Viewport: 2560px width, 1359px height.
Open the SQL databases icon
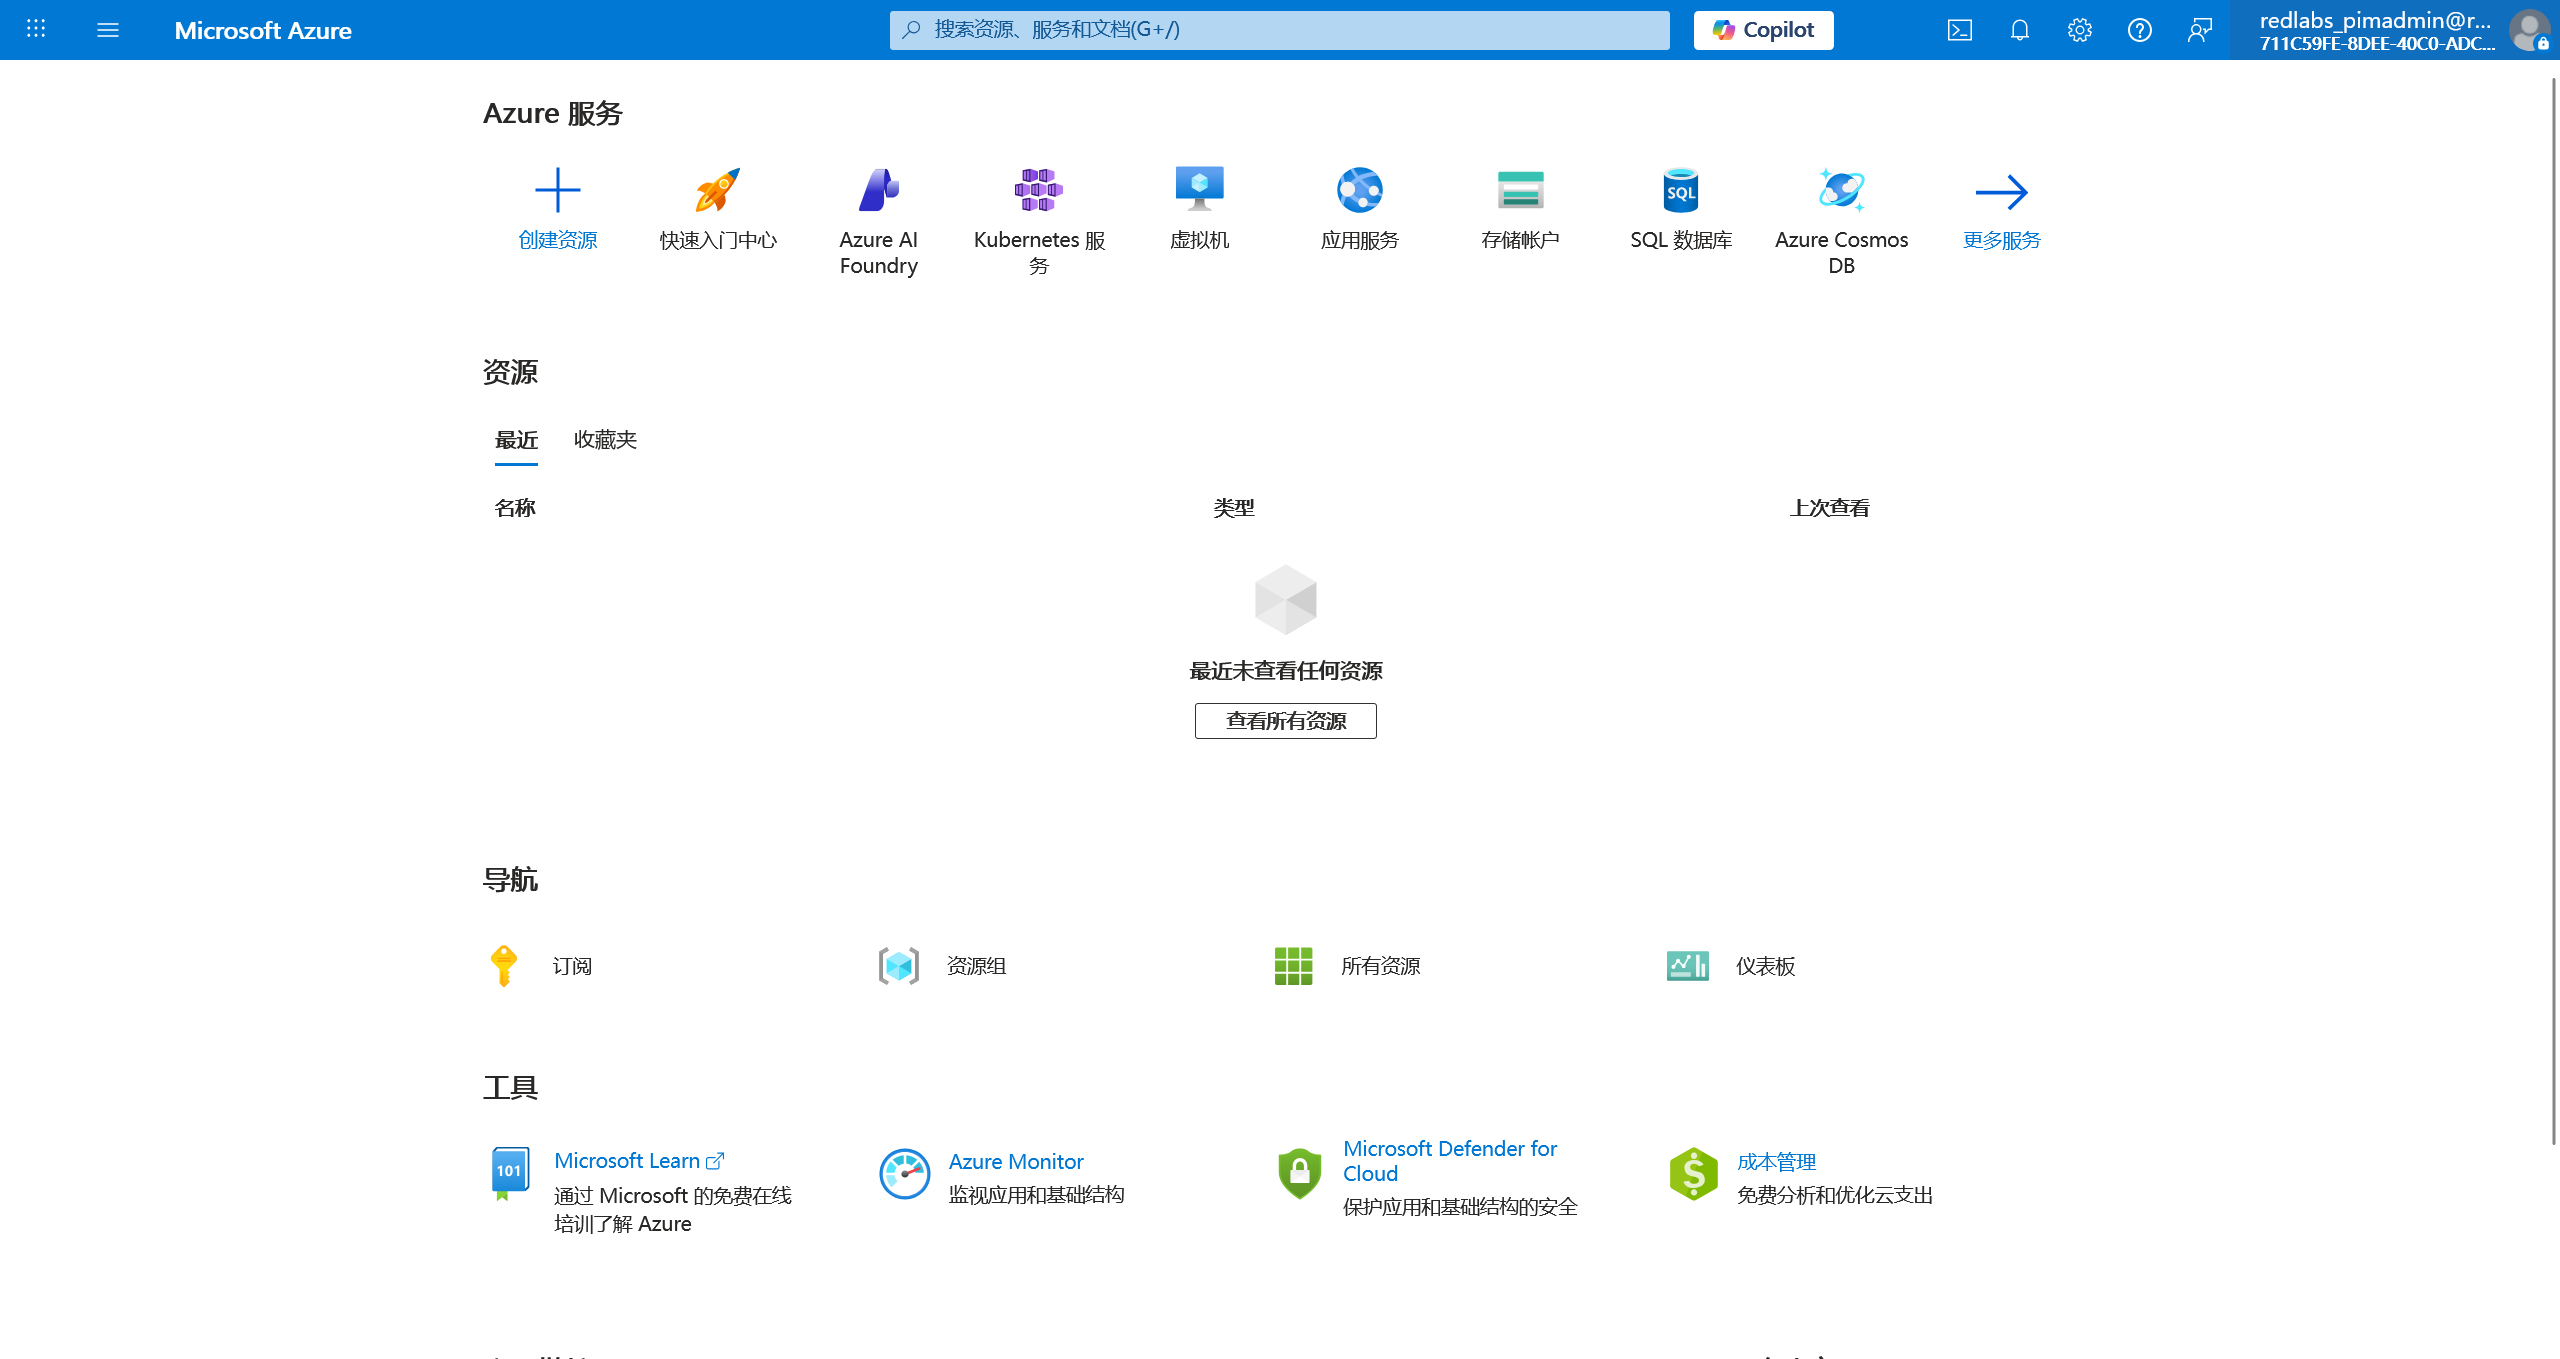1680,190
